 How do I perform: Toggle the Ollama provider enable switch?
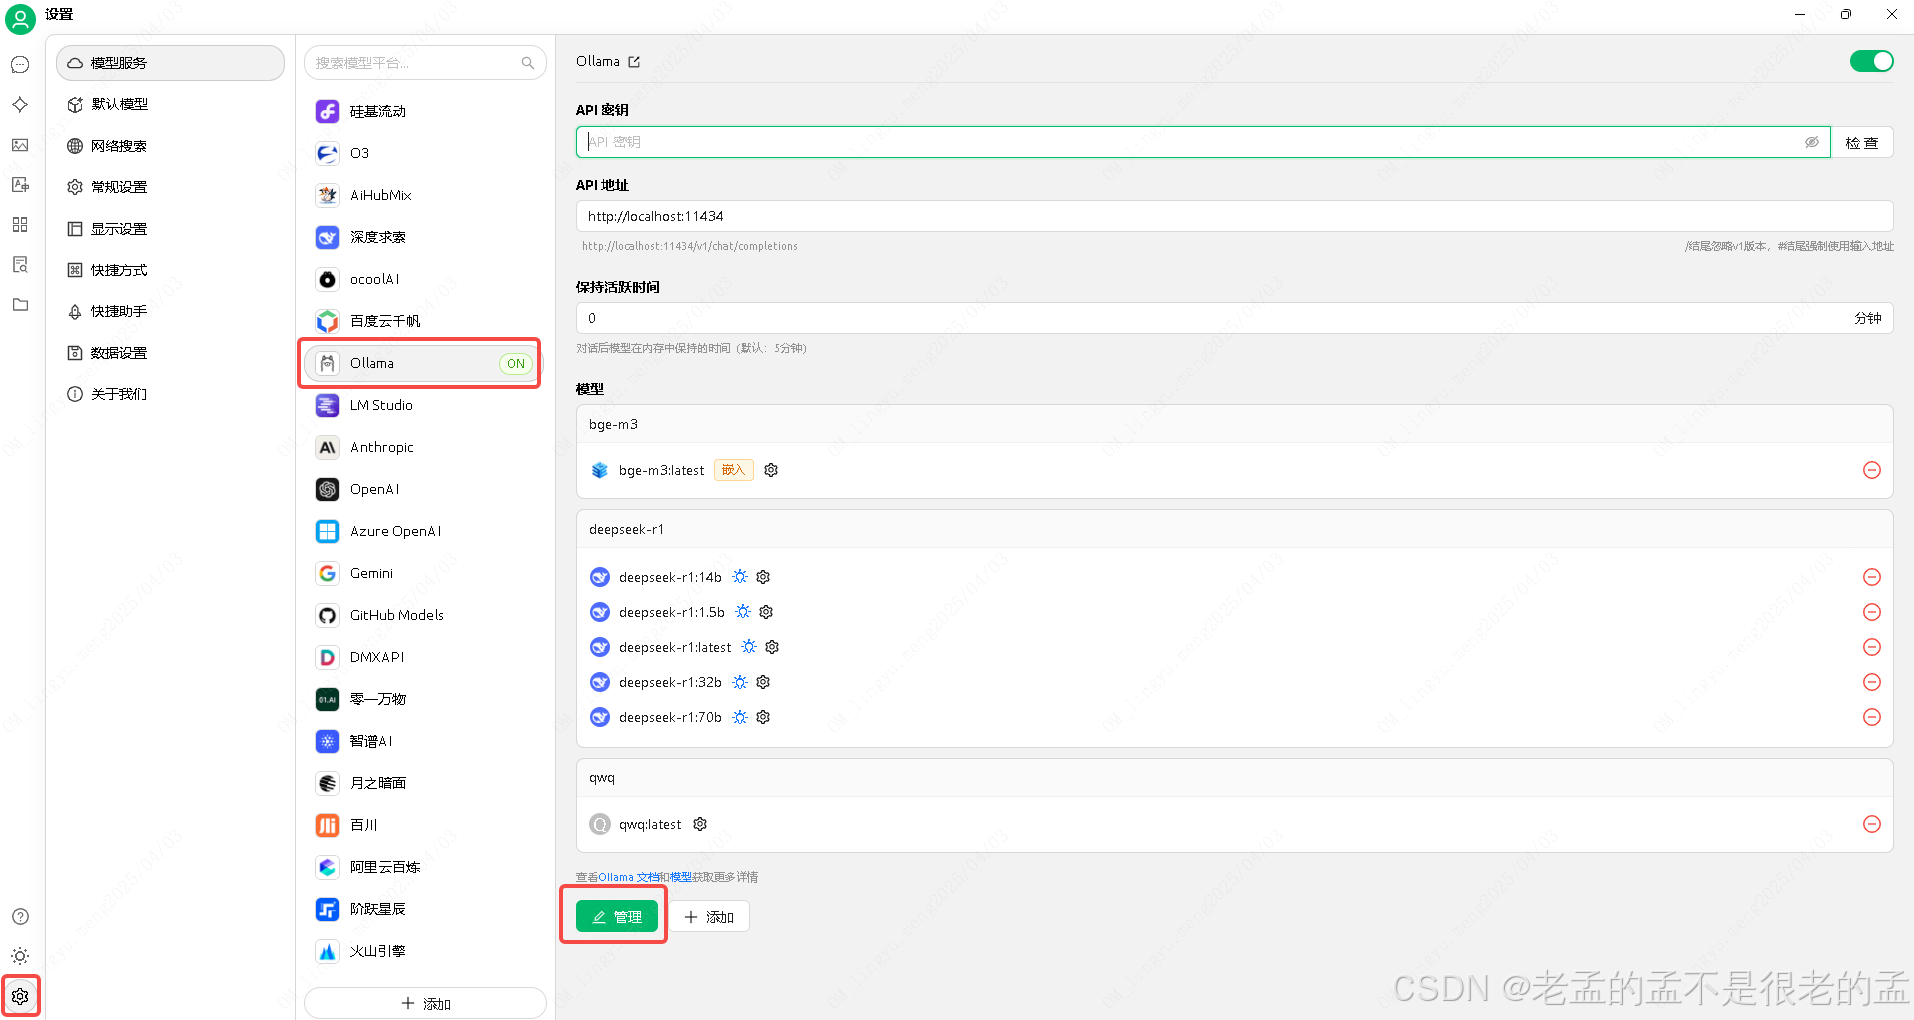[x=1871, y=61]
